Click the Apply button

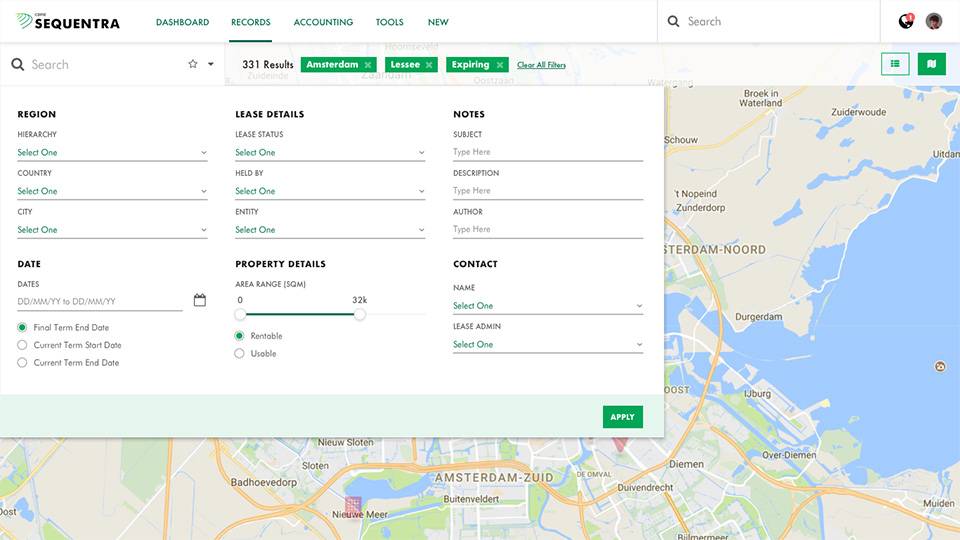[623, 417]
